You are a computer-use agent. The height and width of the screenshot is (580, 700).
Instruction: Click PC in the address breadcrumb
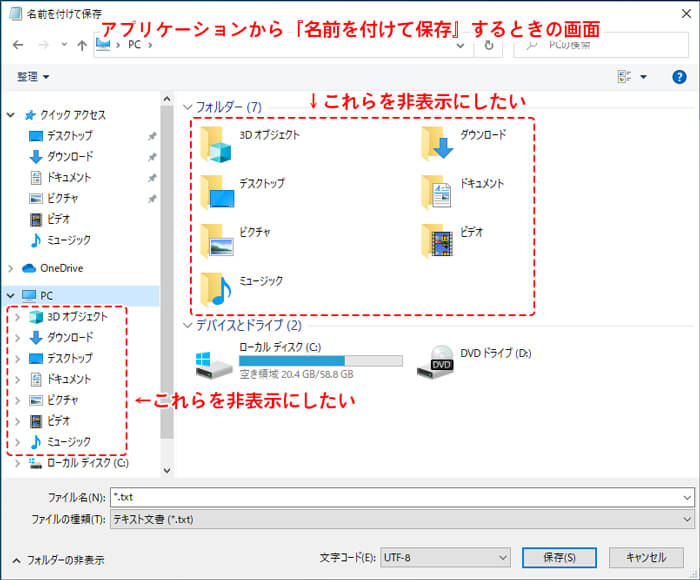coord(134,45)
